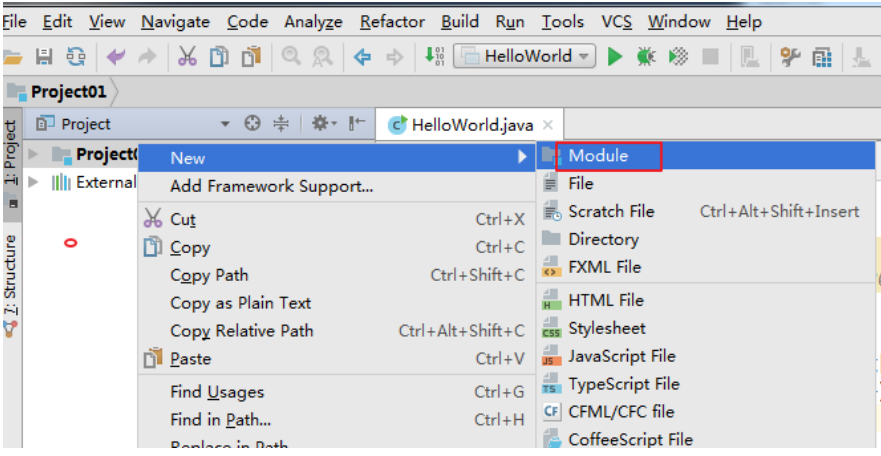This screenshot has height=456, width=881.
Task: Click the Scroll from Source target icon
Action: coord(252,123)
